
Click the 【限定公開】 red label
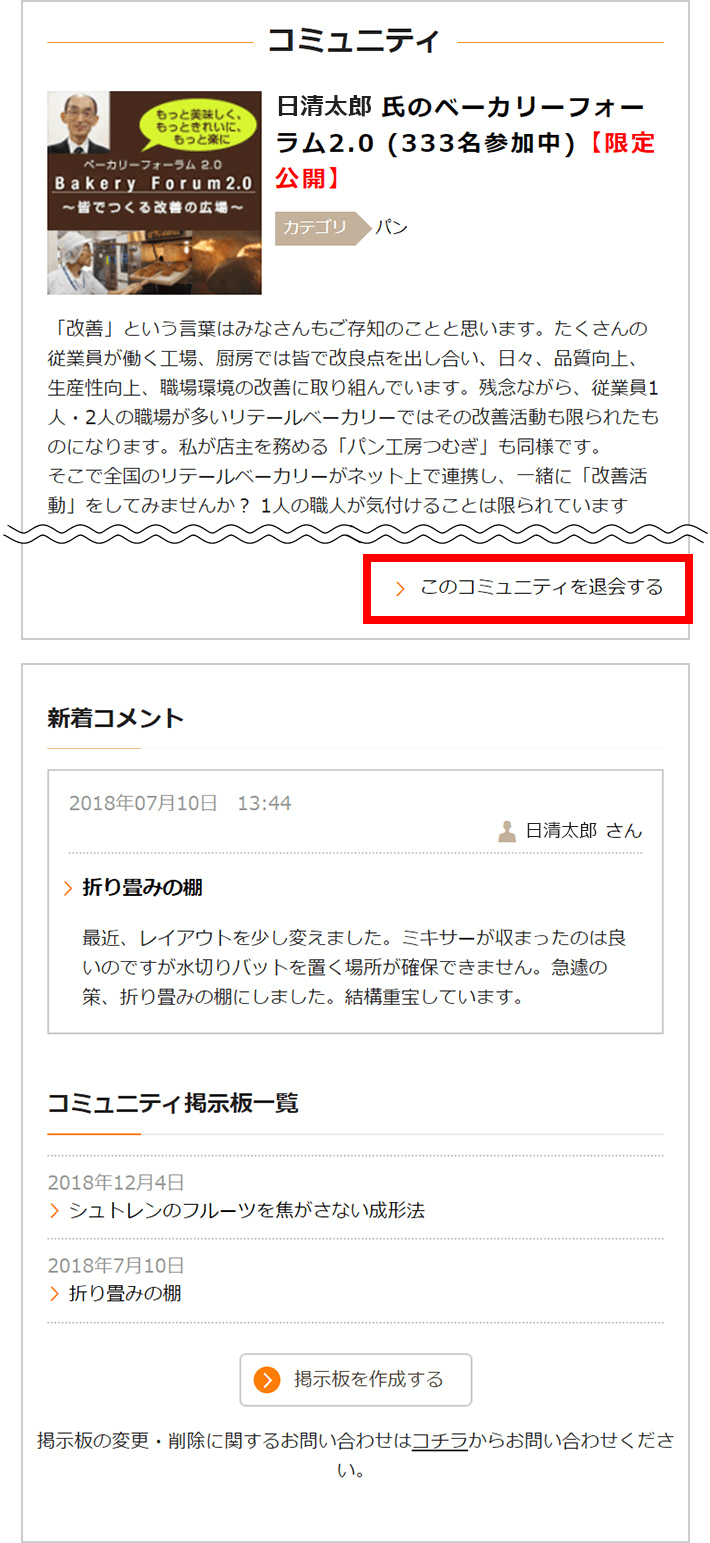point(465,160)
